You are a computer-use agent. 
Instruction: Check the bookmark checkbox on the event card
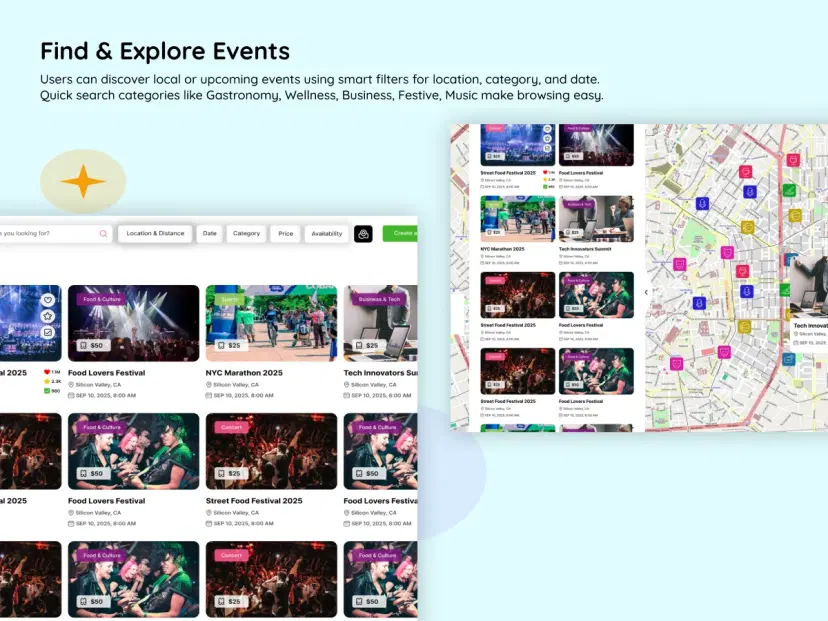(x=47, y=331)
